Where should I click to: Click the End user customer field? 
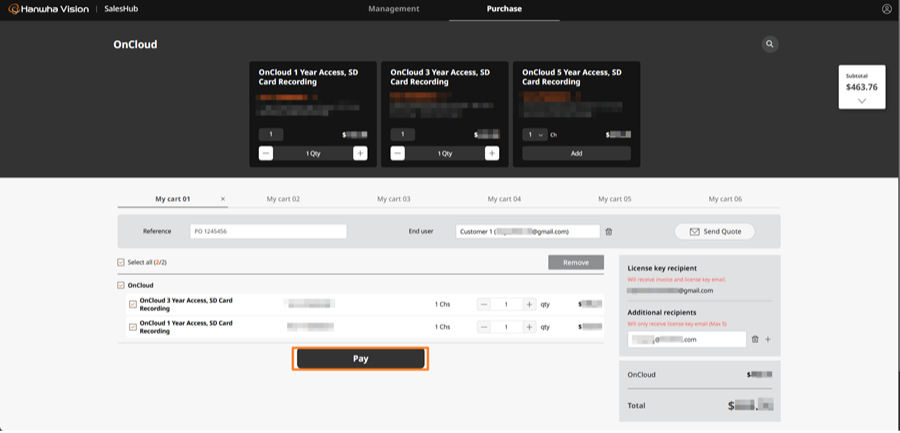tap(528, 231)
